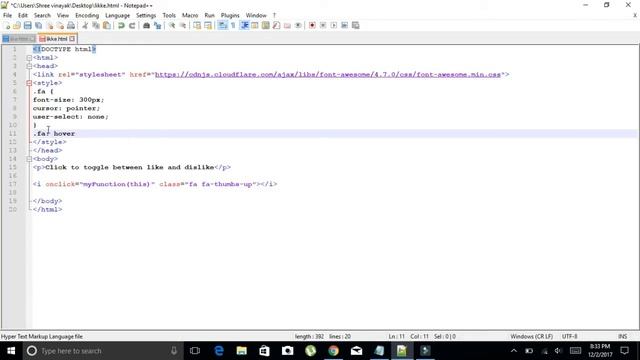Click line number 17 in the margin
This screenshot has height=360, width=640.
pos(13,184)
